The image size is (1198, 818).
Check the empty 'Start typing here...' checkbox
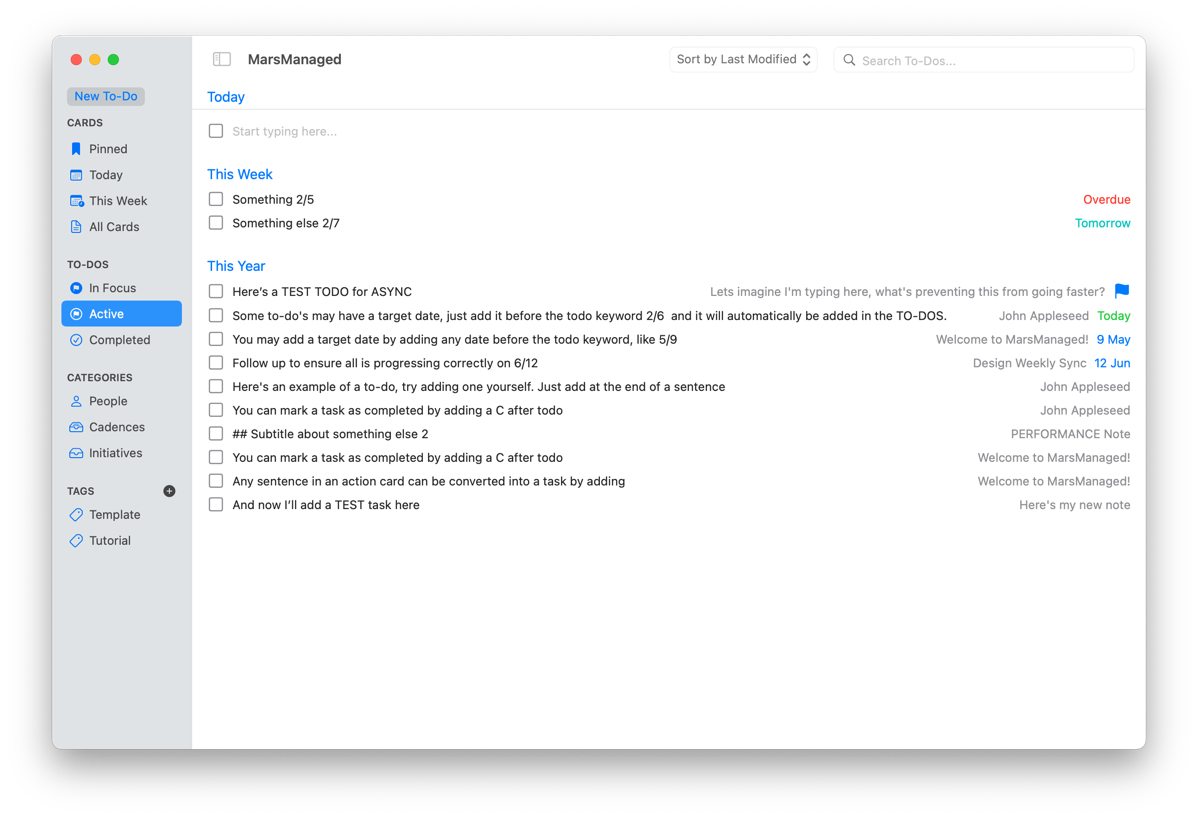[216, 131]
